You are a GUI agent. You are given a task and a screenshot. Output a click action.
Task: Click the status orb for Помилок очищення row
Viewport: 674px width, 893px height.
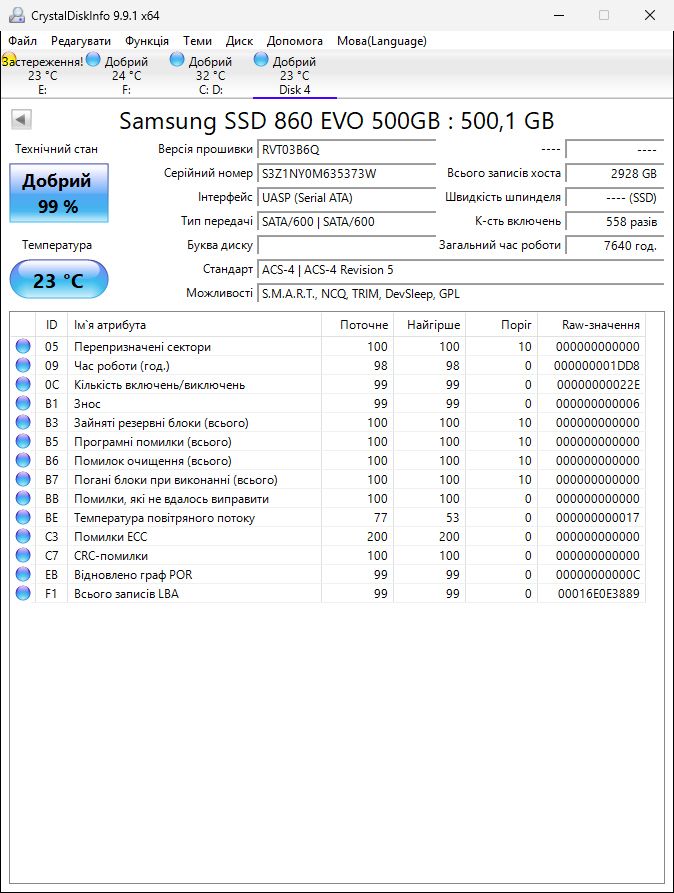tap(23, 460)
